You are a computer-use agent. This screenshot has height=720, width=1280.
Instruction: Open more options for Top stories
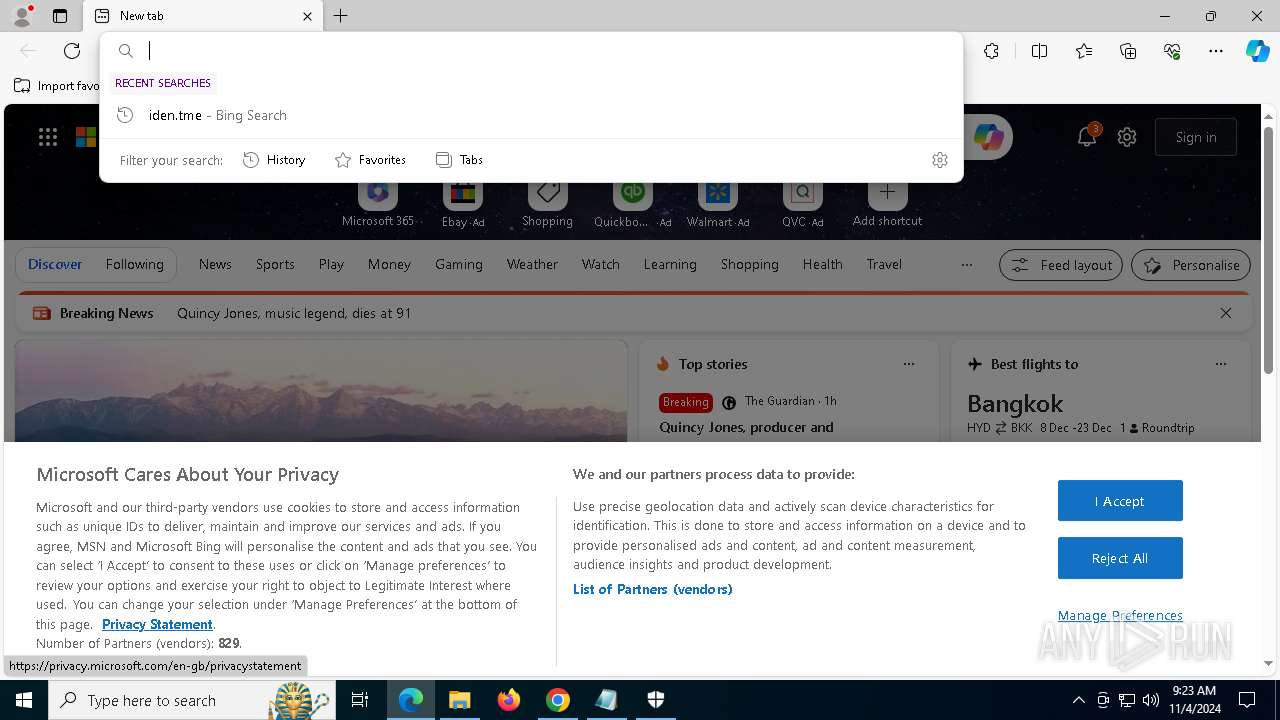click(909, 364)
